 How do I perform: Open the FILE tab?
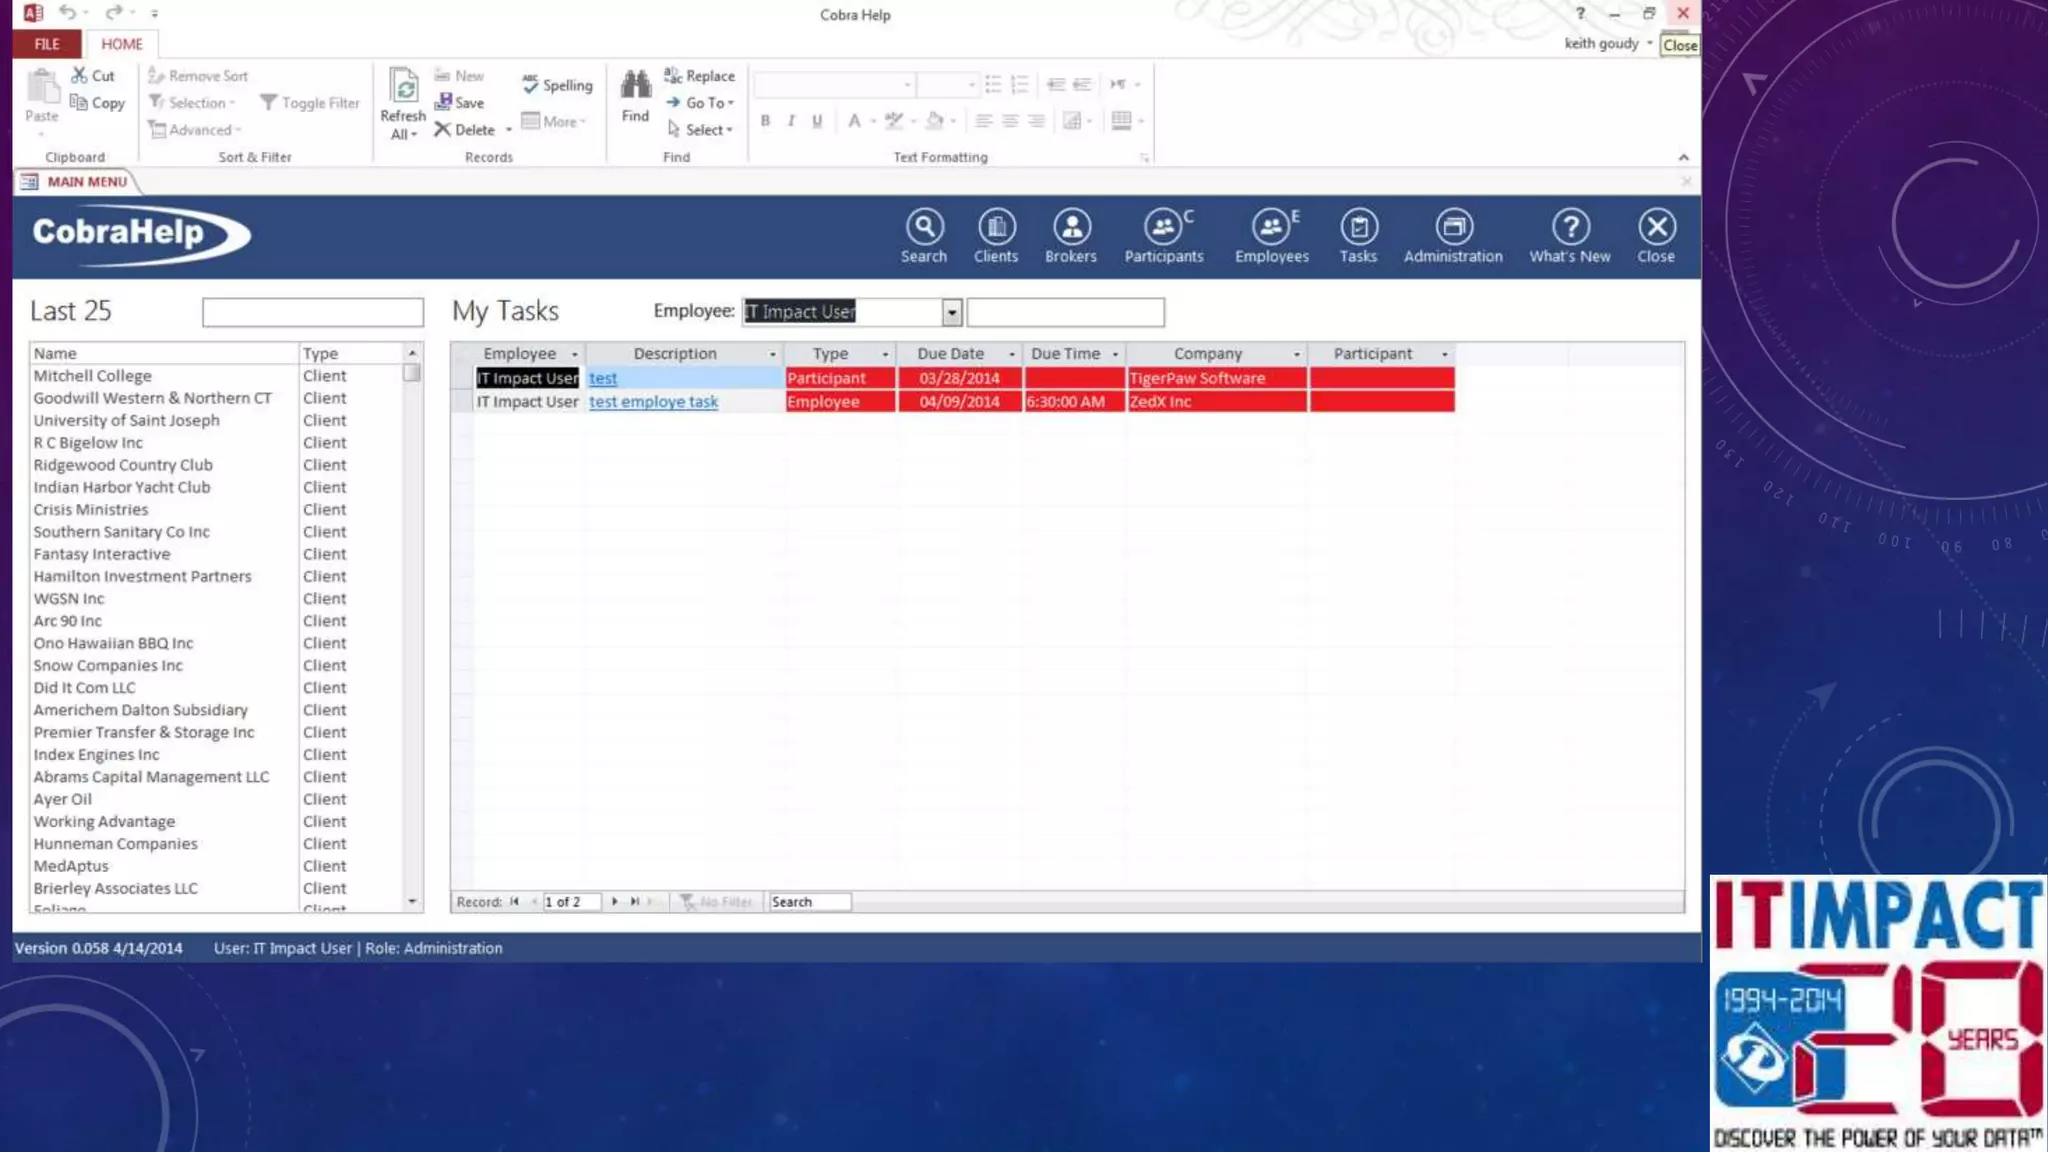[x=47, y=44]
